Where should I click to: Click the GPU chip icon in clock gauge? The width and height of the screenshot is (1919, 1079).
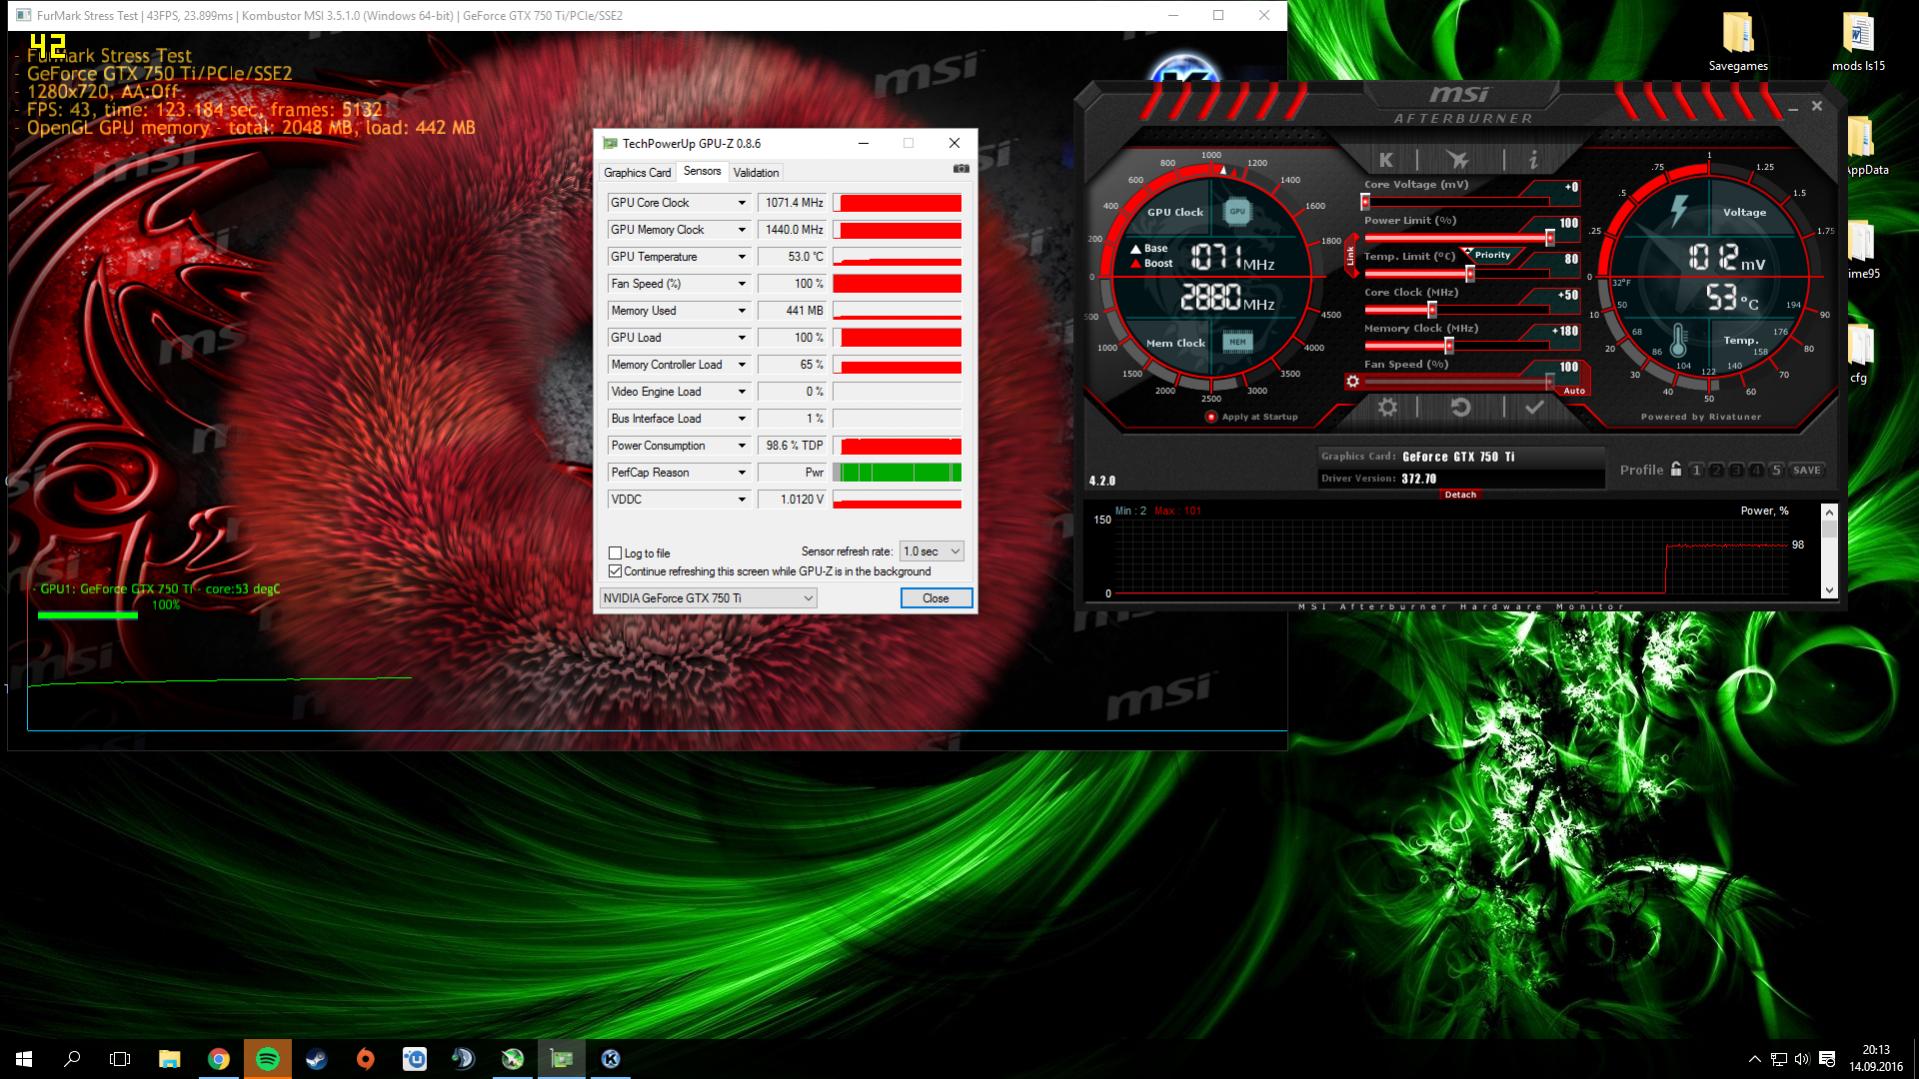(1237, 211)
